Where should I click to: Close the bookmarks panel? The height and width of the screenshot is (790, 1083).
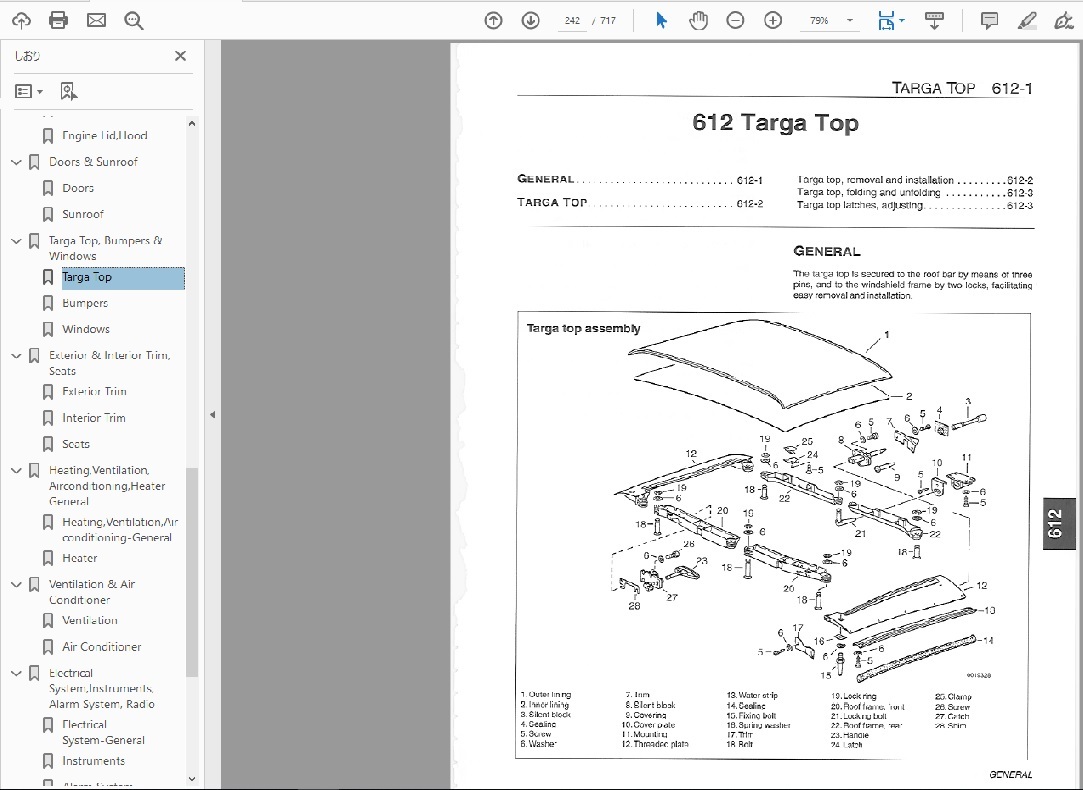(x=180, y=56)
